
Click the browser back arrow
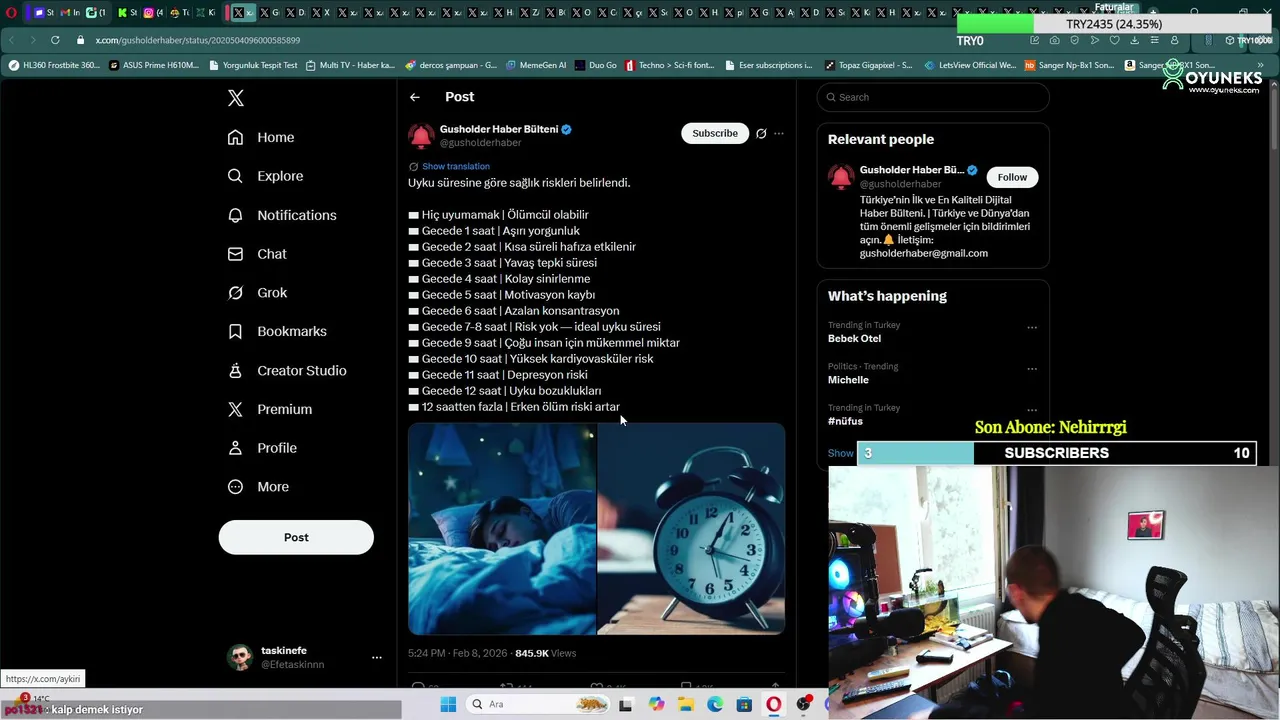tap(12, 40)
